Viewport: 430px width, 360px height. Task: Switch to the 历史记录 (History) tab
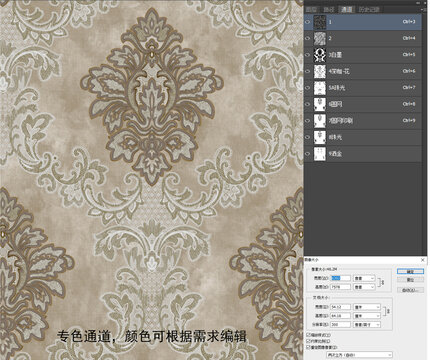[x=369, y=10]
